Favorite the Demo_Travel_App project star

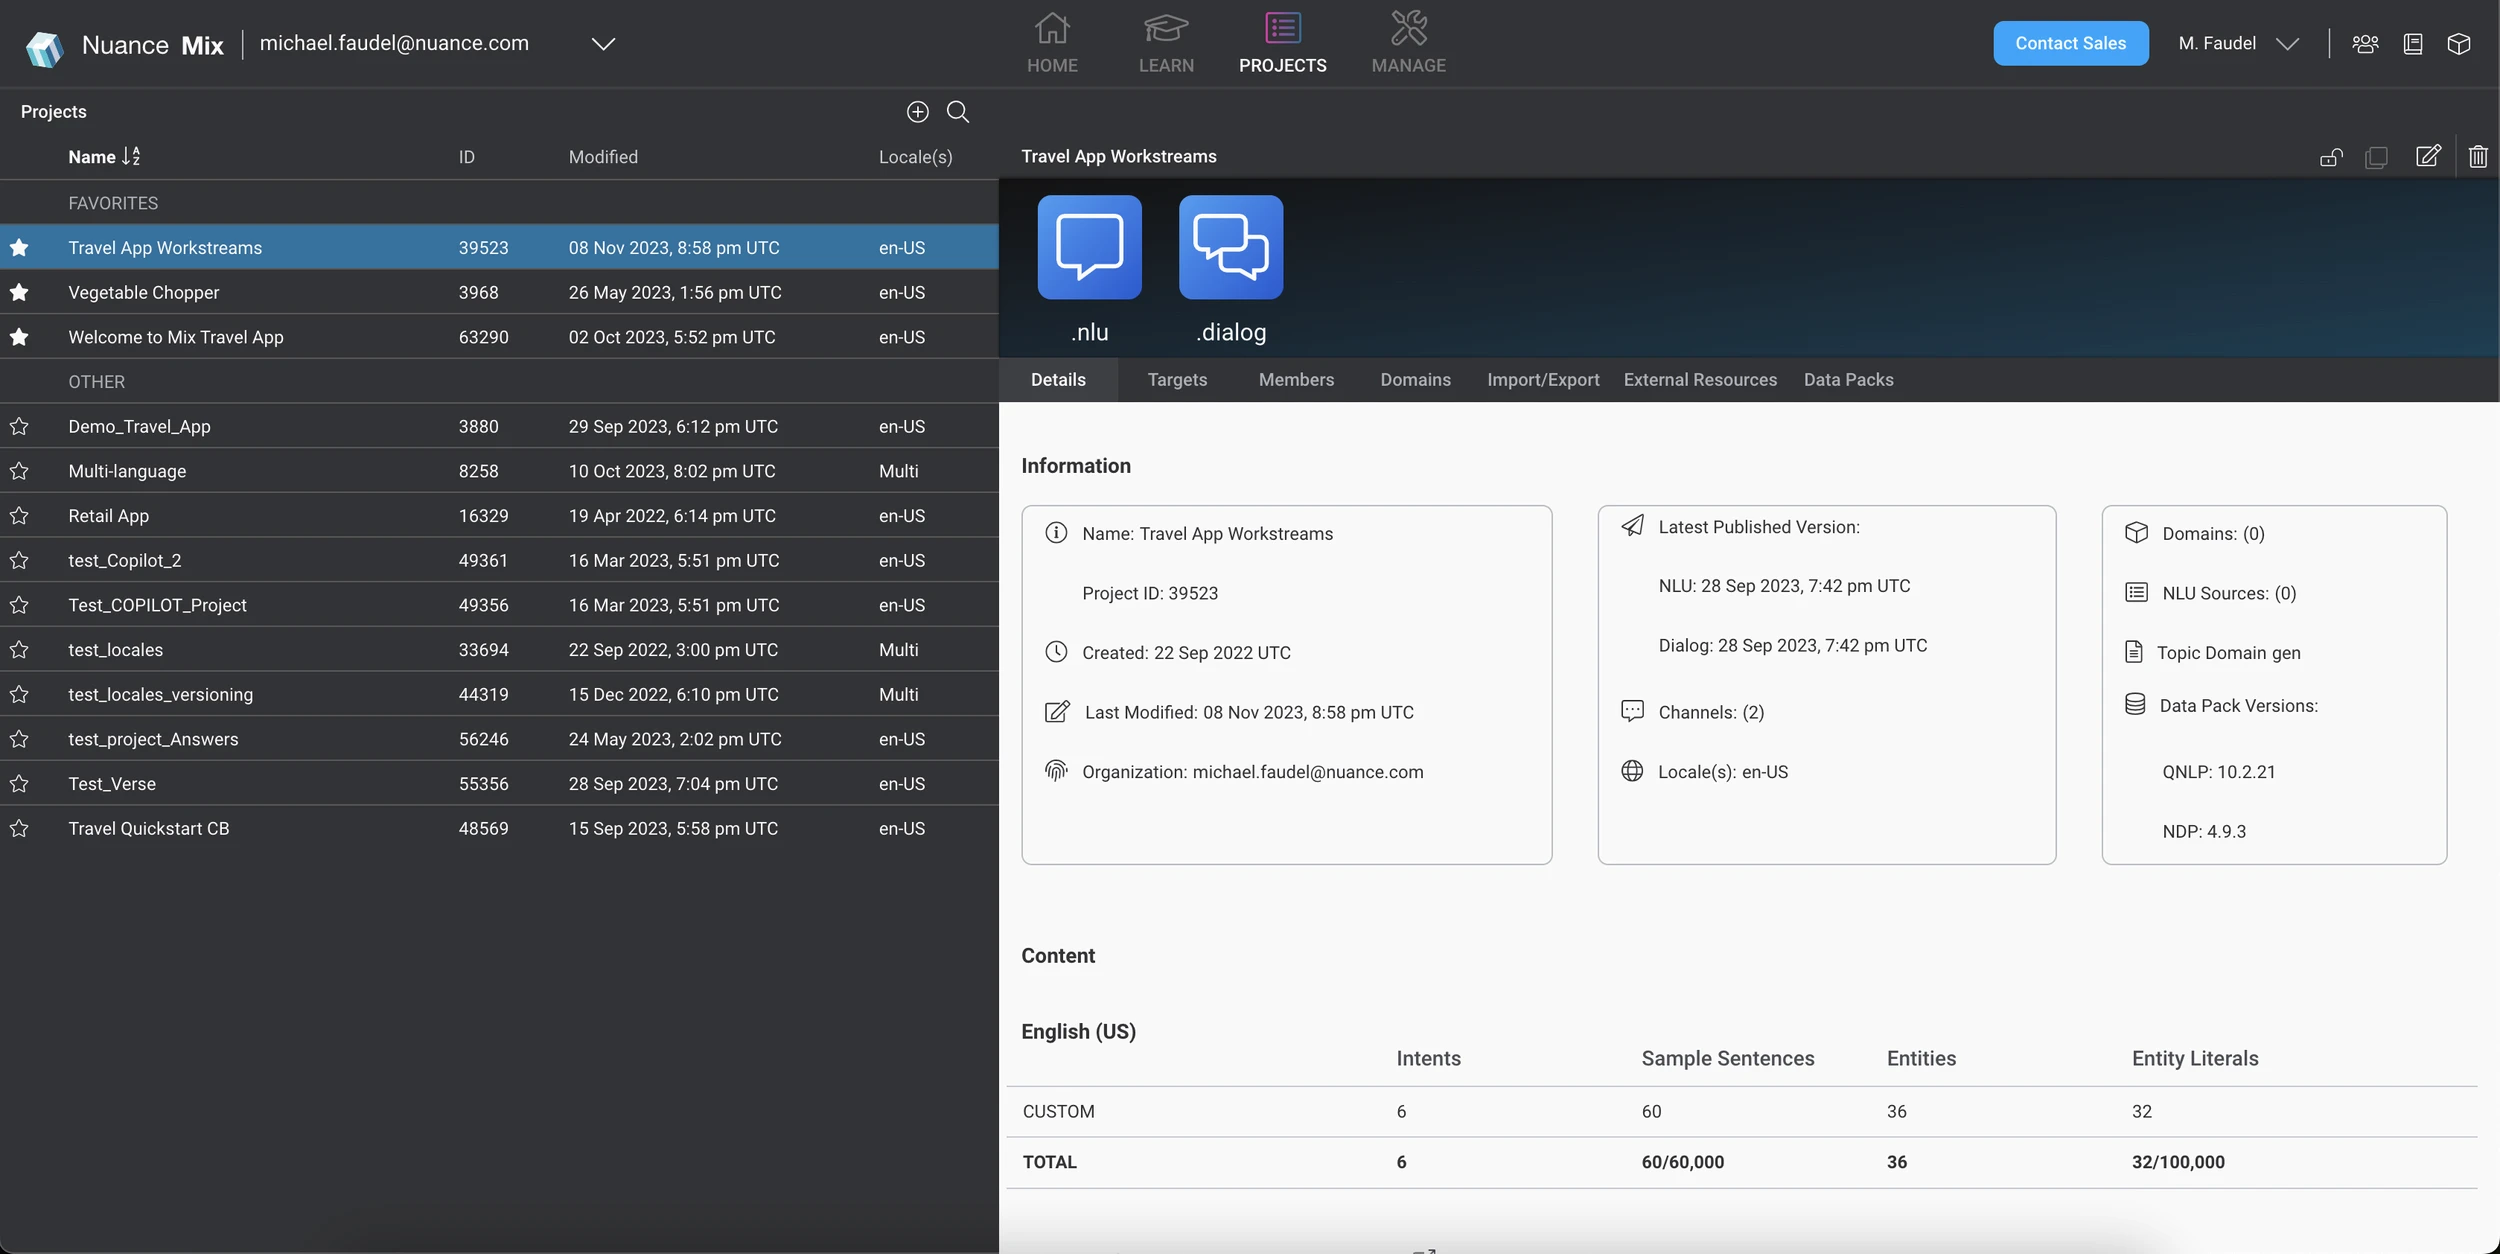click(19, 427)
